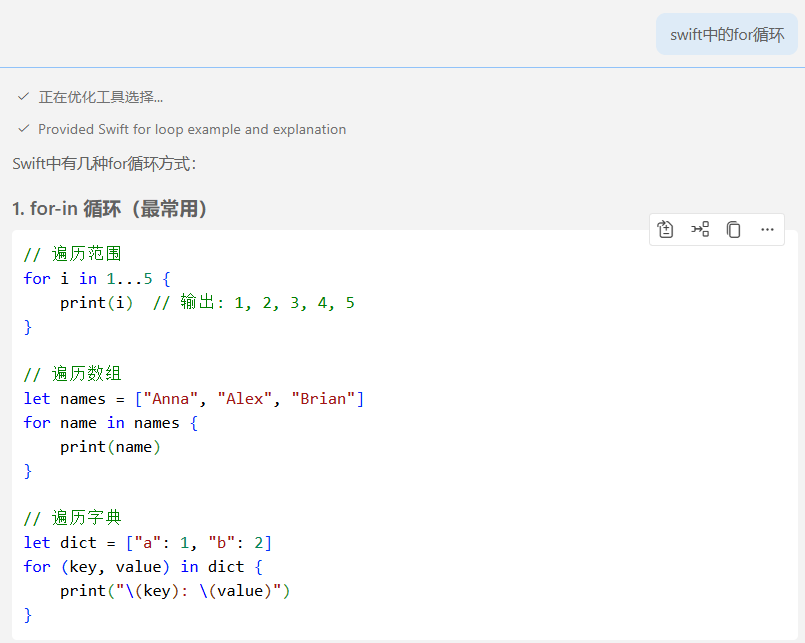Click the Insert at Cursor icon
Image resolution: width=805 pixels, height=643 pixels.
700,229
